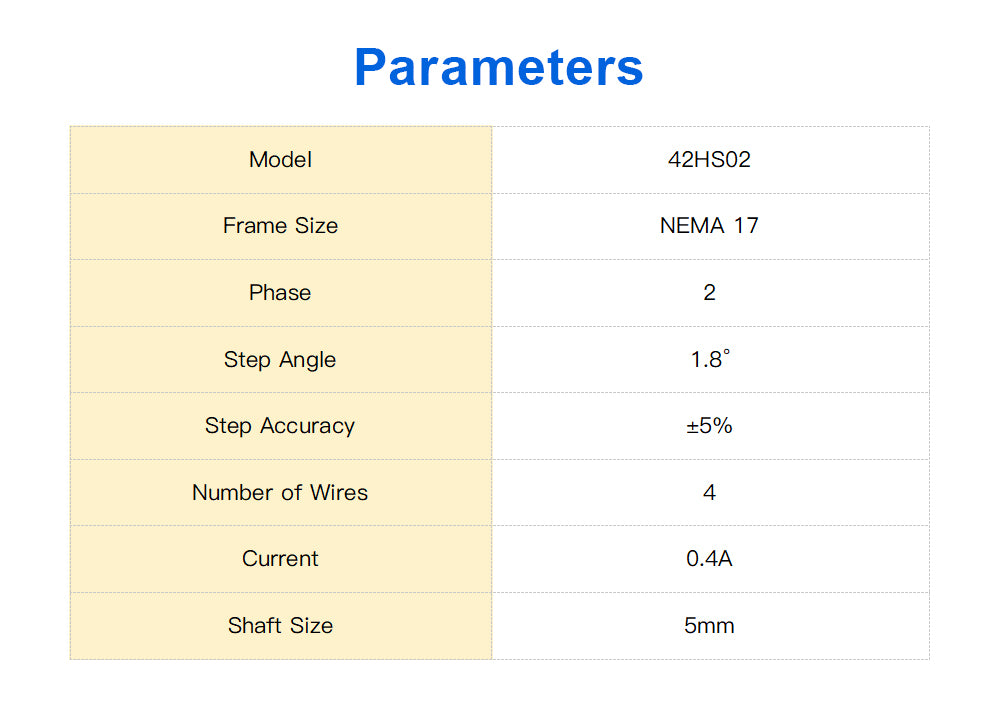The image size is (1000, 711).
Task: Click the word Wires in the table
Action: coord(340,493)
